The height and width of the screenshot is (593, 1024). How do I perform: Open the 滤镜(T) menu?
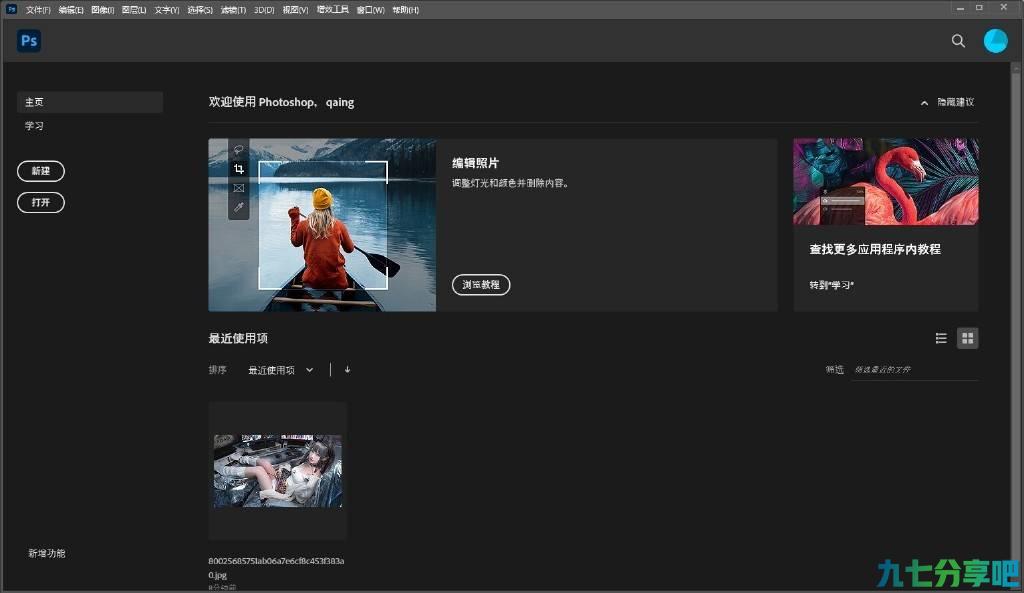(233, 10)
